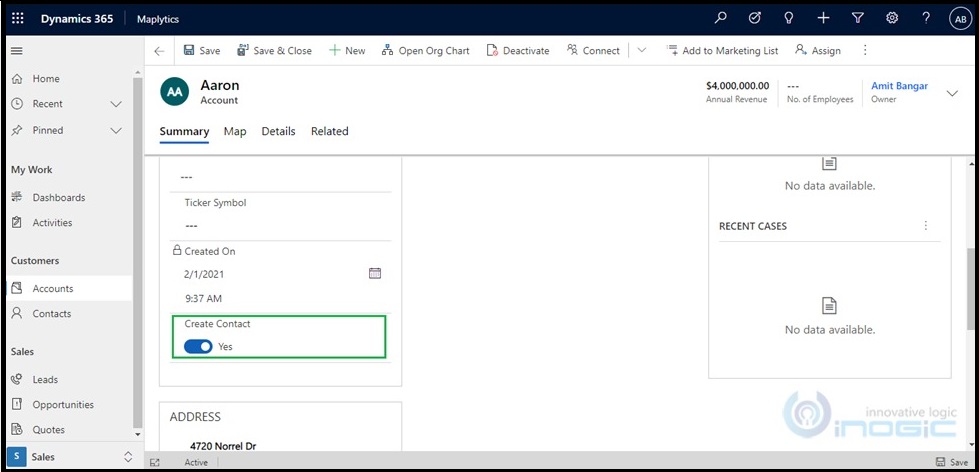The image size is (979, 472).
Task: Switch to the Details tab
Action: coord(278,131)
